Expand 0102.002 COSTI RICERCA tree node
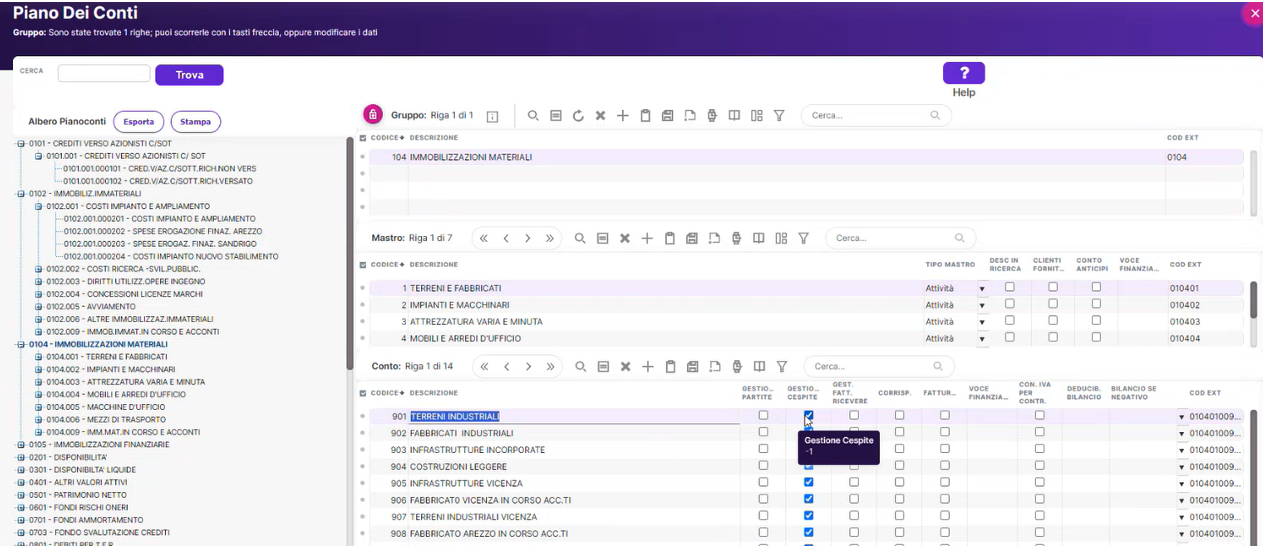The height and width of the screenshot is (555, 1274). 38,269
